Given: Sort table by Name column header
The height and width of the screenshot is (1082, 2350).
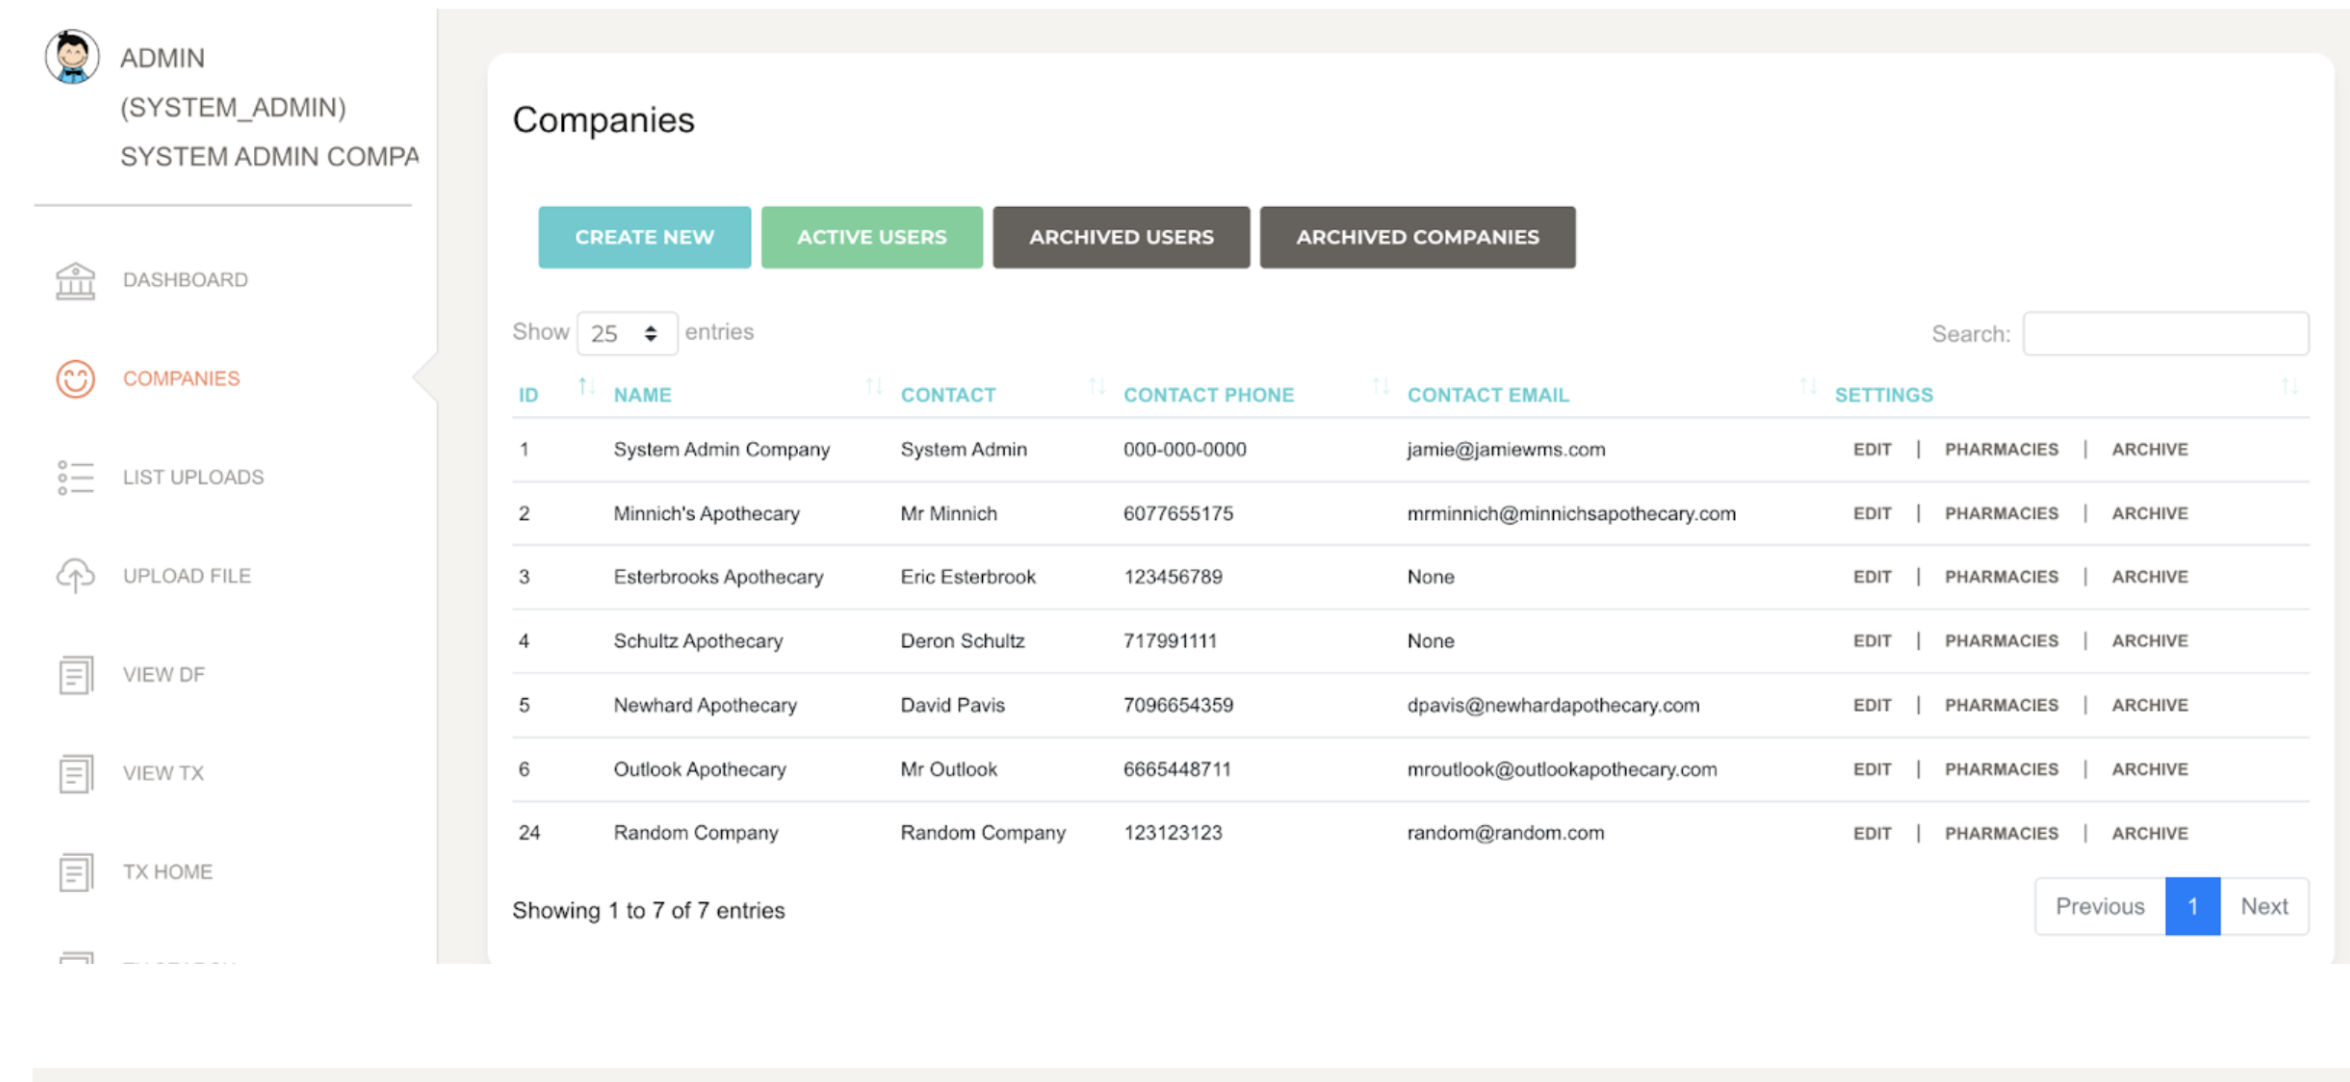Looking at the screenshot, I should coord(642,395).
